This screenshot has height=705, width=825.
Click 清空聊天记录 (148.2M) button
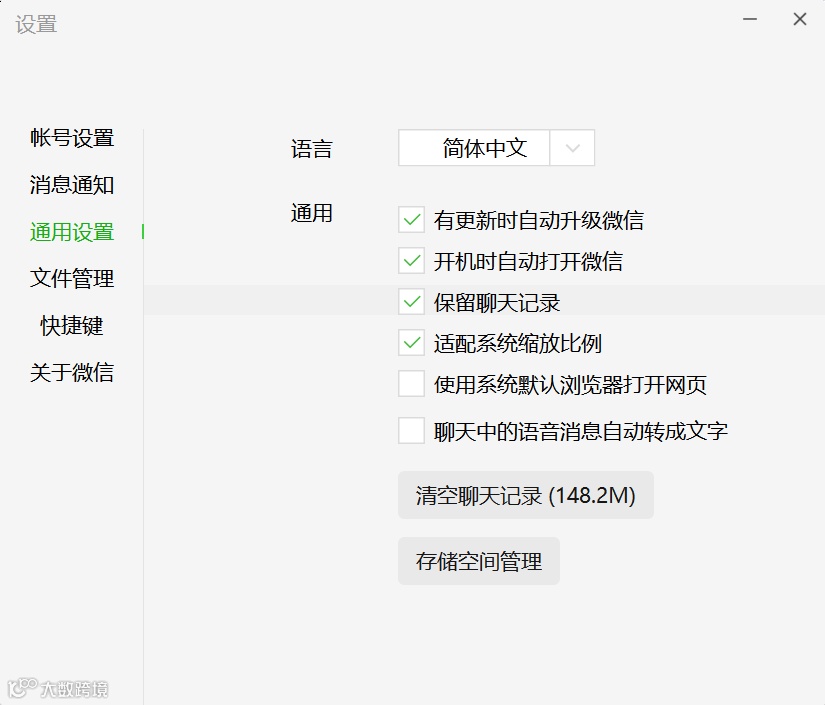526,495
